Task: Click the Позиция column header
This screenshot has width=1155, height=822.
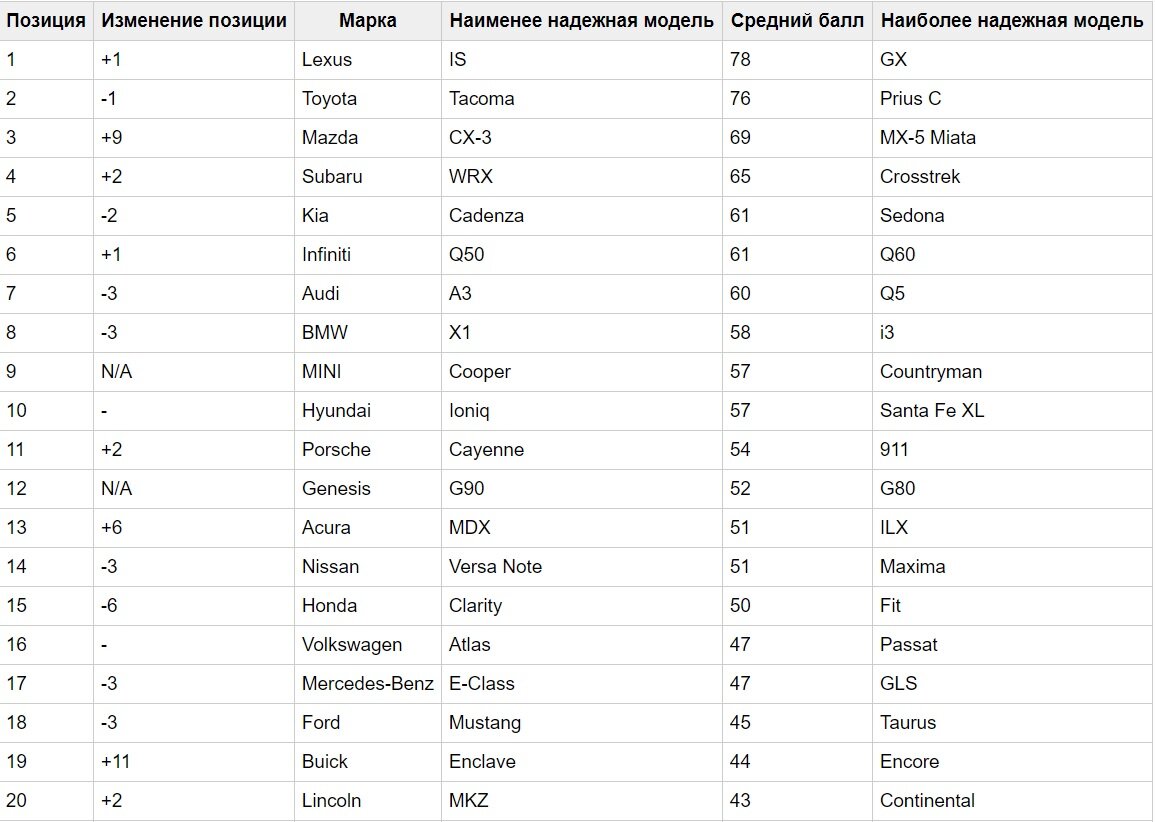Action: (x=46, y=21)
